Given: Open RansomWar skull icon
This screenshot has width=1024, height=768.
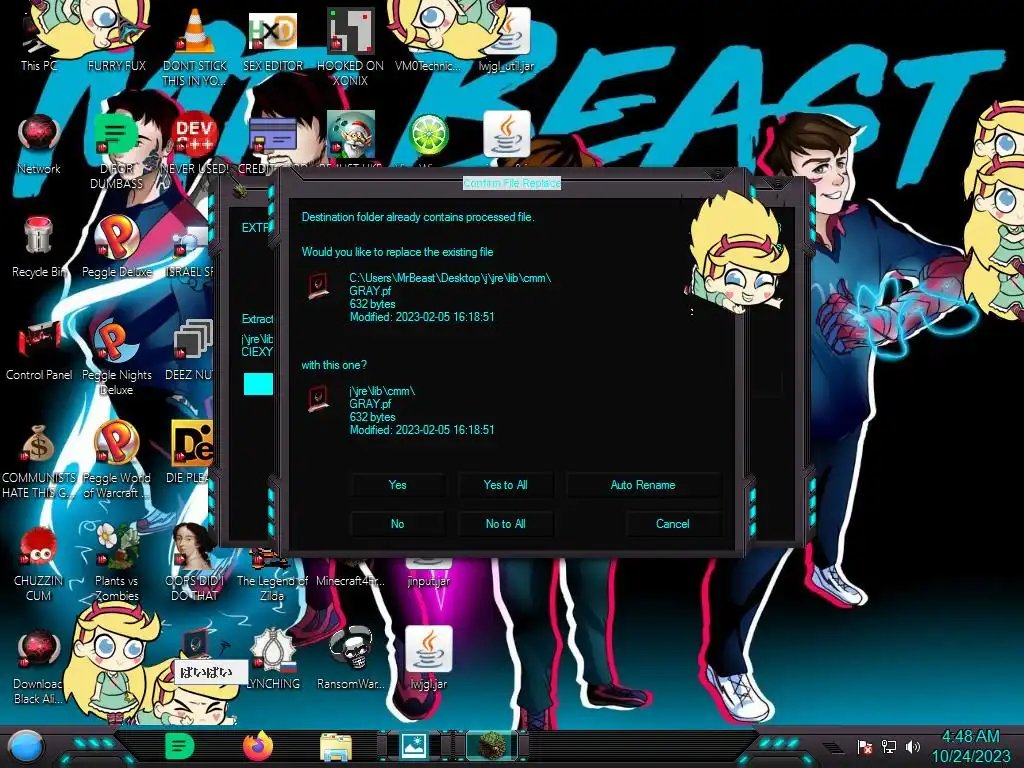Looking at the screenshot, I should pos(351,660).
